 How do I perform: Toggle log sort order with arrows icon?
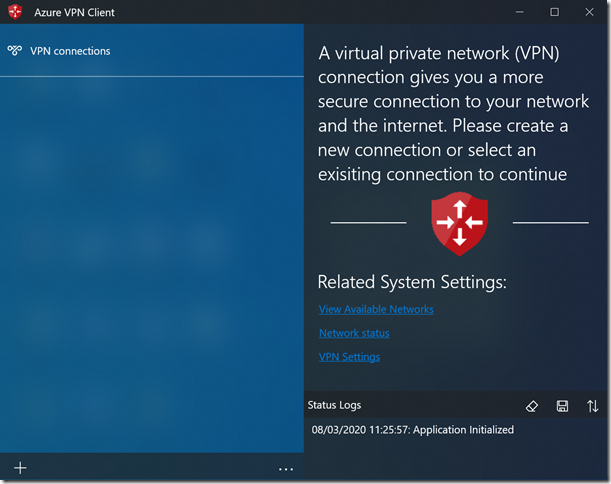593,406
